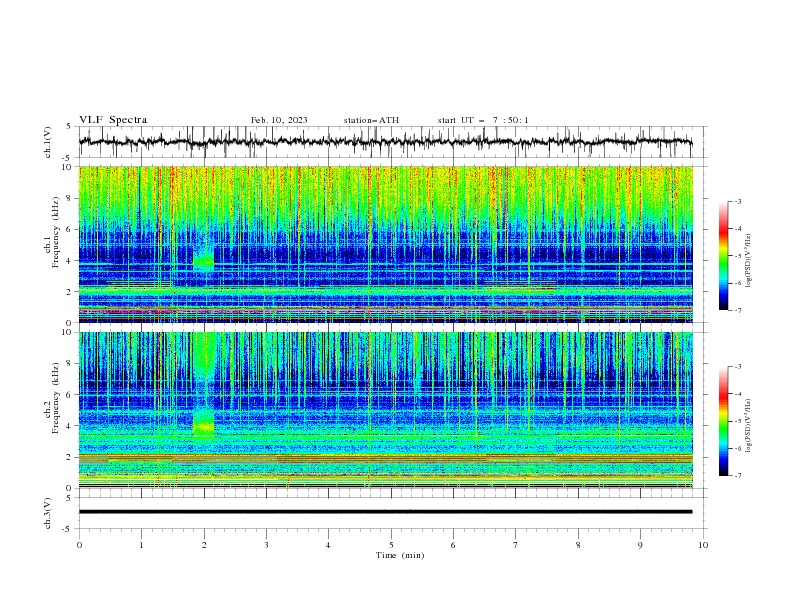Click log(PSD) label beside ch.1 colorbar
792x612 pixels.
[749, 261]
